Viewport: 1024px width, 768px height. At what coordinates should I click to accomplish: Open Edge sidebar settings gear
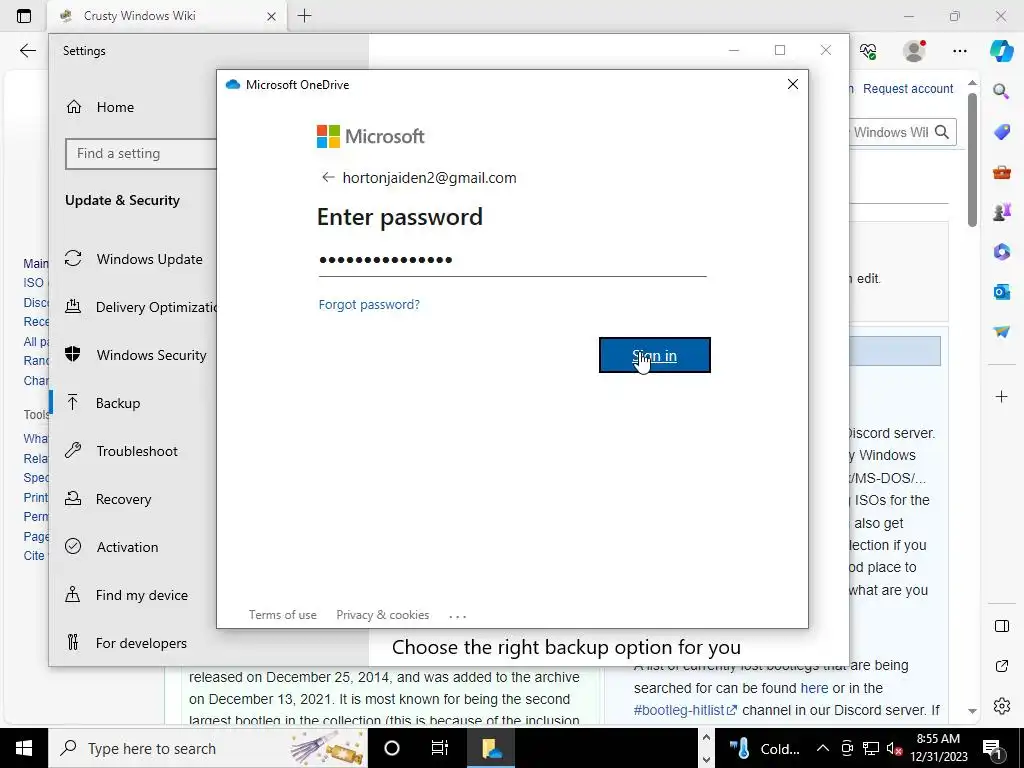(1001, 706)
